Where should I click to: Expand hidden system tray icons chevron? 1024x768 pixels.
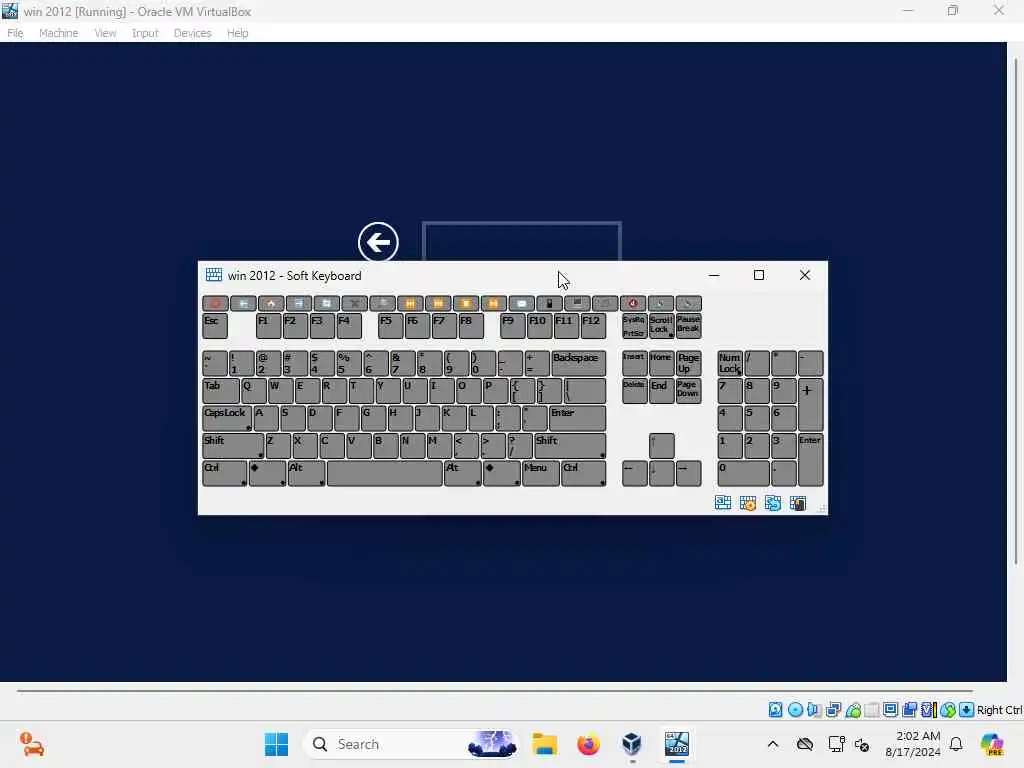[773, 744]
